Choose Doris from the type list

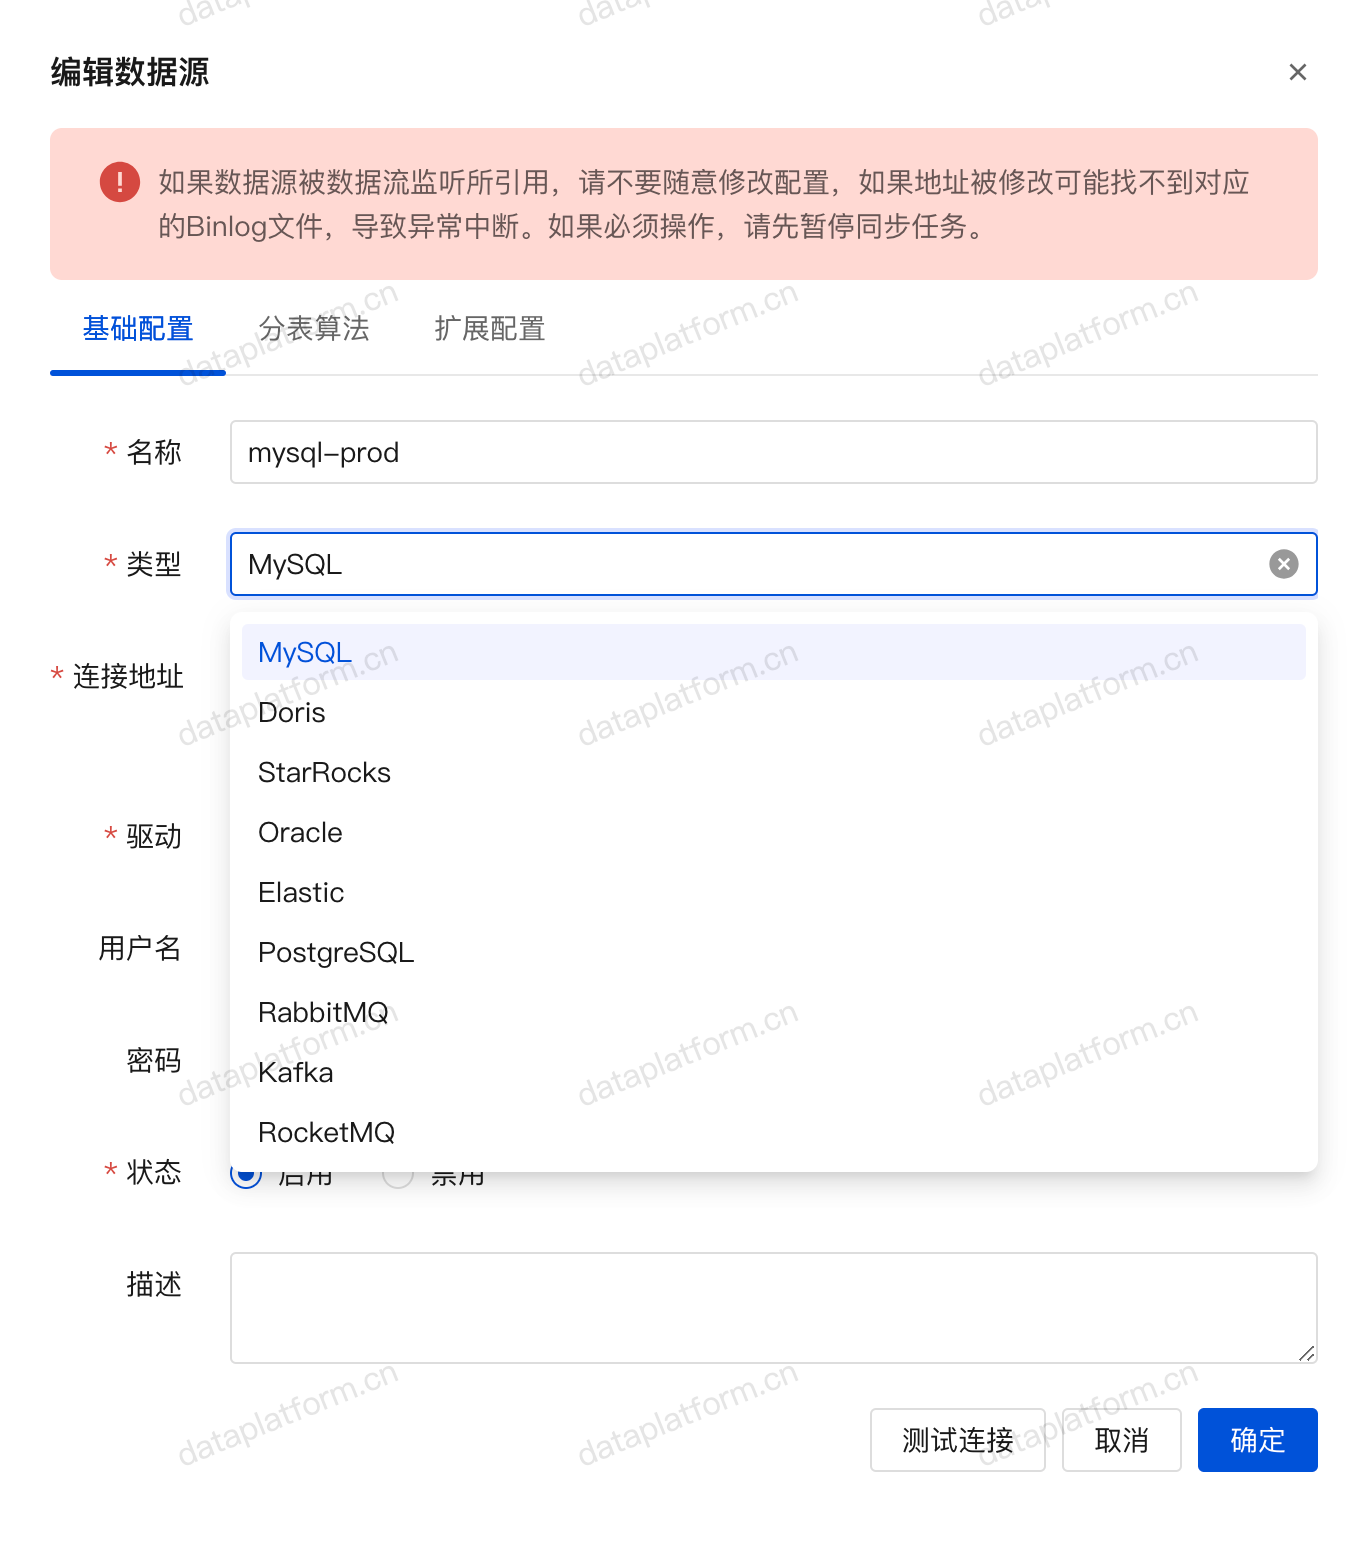pyautogui.click(x=292, y=712)
